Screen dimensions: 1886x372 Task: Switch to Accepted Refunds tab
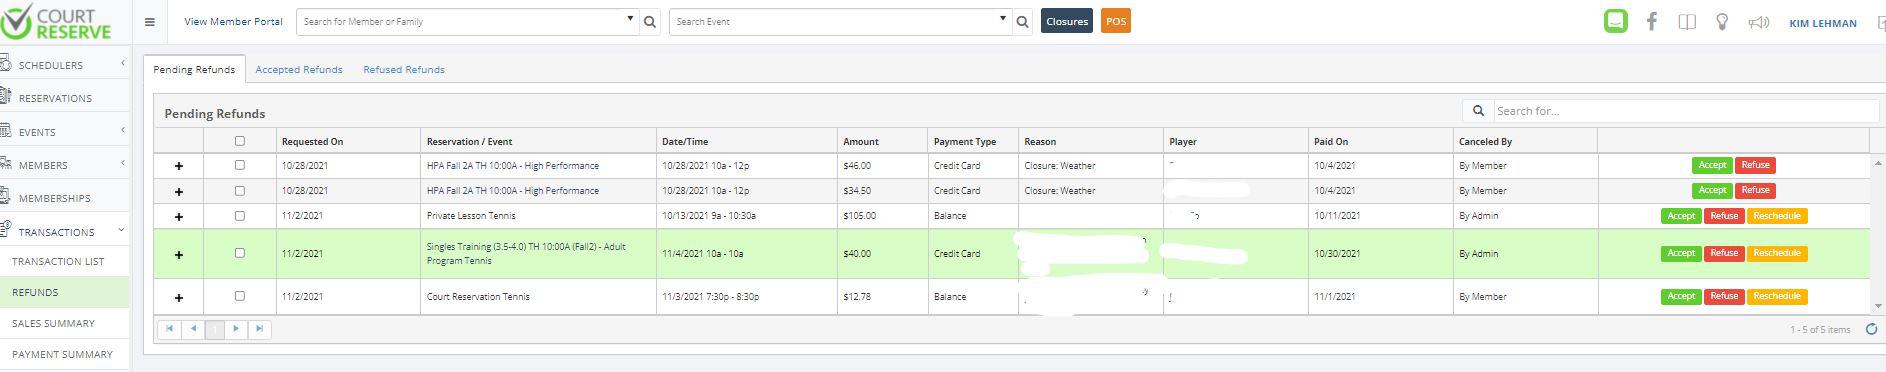click(299, 69)
